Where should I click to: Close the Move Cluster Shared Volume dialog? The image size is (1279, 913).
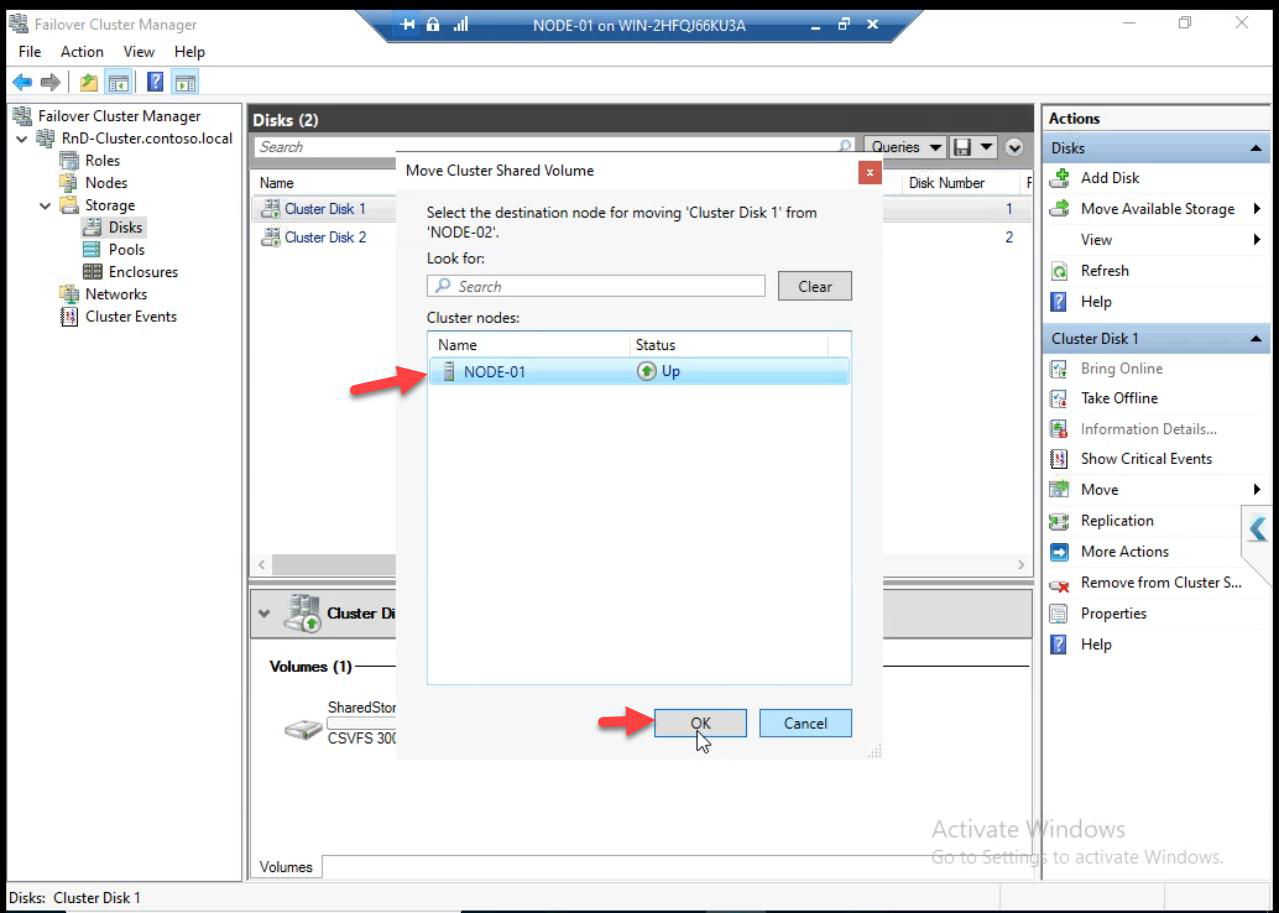tap(870, 172)
